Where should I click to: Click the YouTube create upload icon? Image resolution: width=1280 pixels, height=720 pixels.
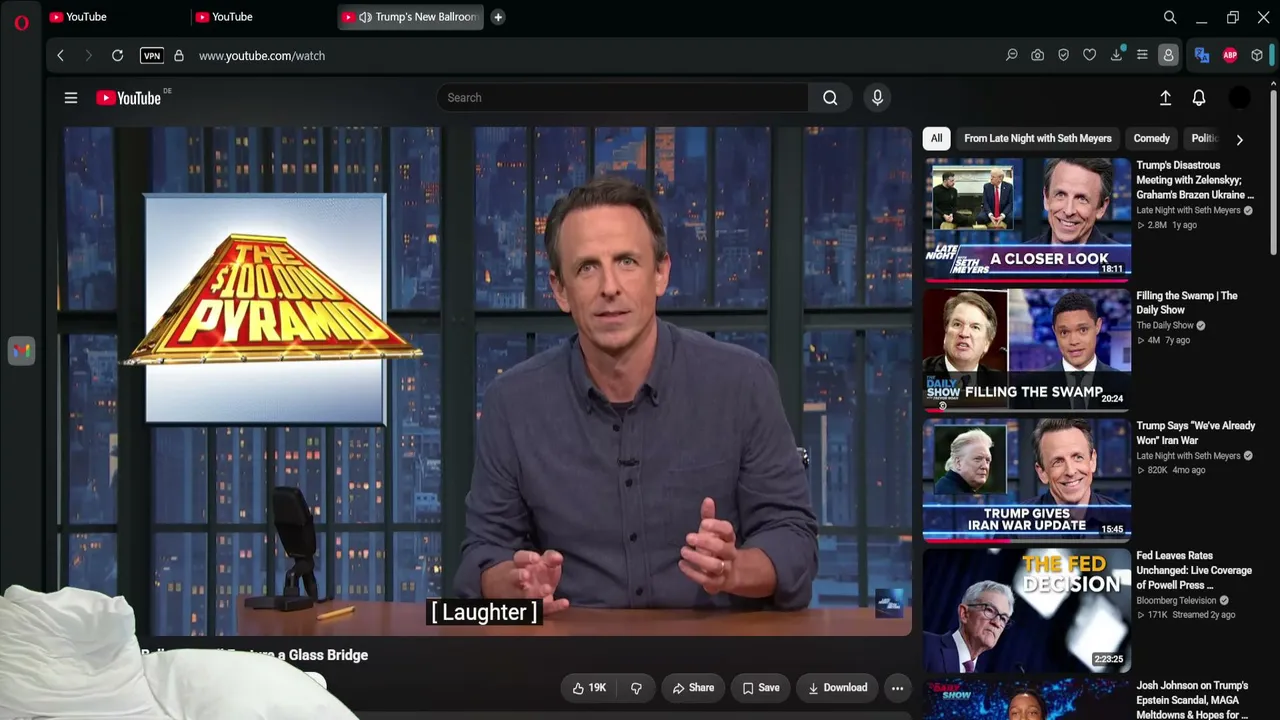pos(1165,98)
